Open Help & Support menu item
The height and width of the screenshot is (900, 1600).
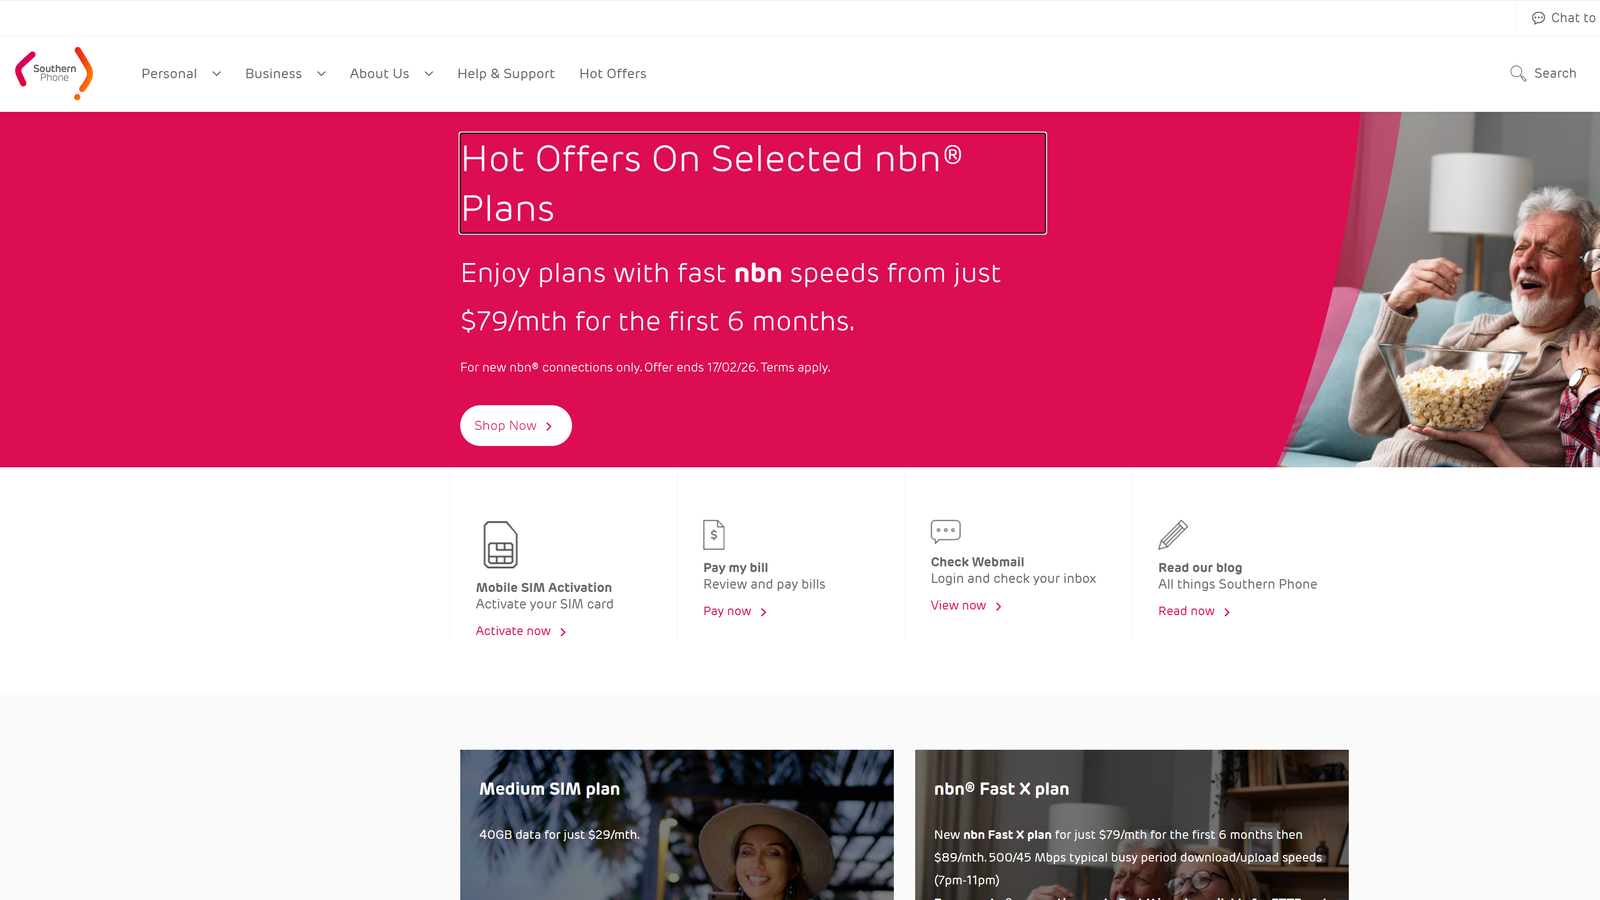[x=505, y=73]
